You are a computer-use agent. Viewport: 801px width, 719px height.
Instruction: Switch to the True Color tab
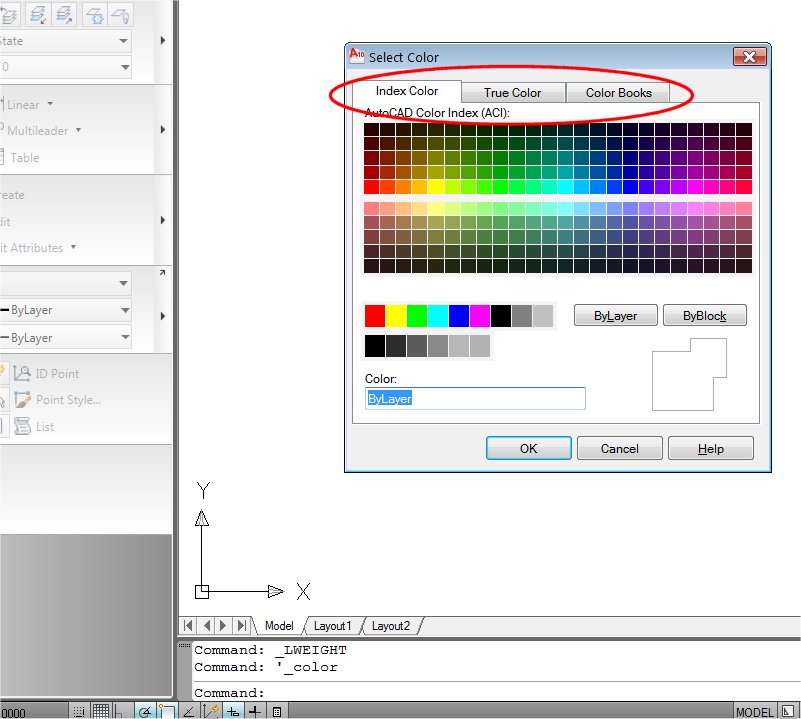click(x=513, y=92)
